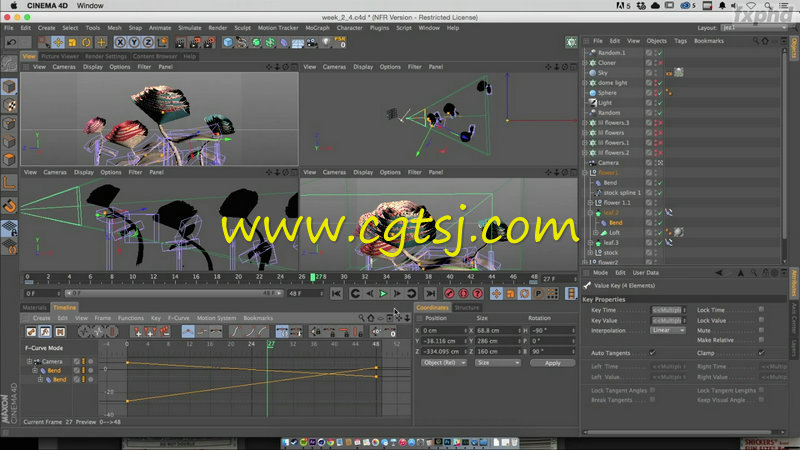The height and width of the screenshot is (450, 800).
Task: Toggle the Sphere object enable checkmark
Action: [661, 93]
